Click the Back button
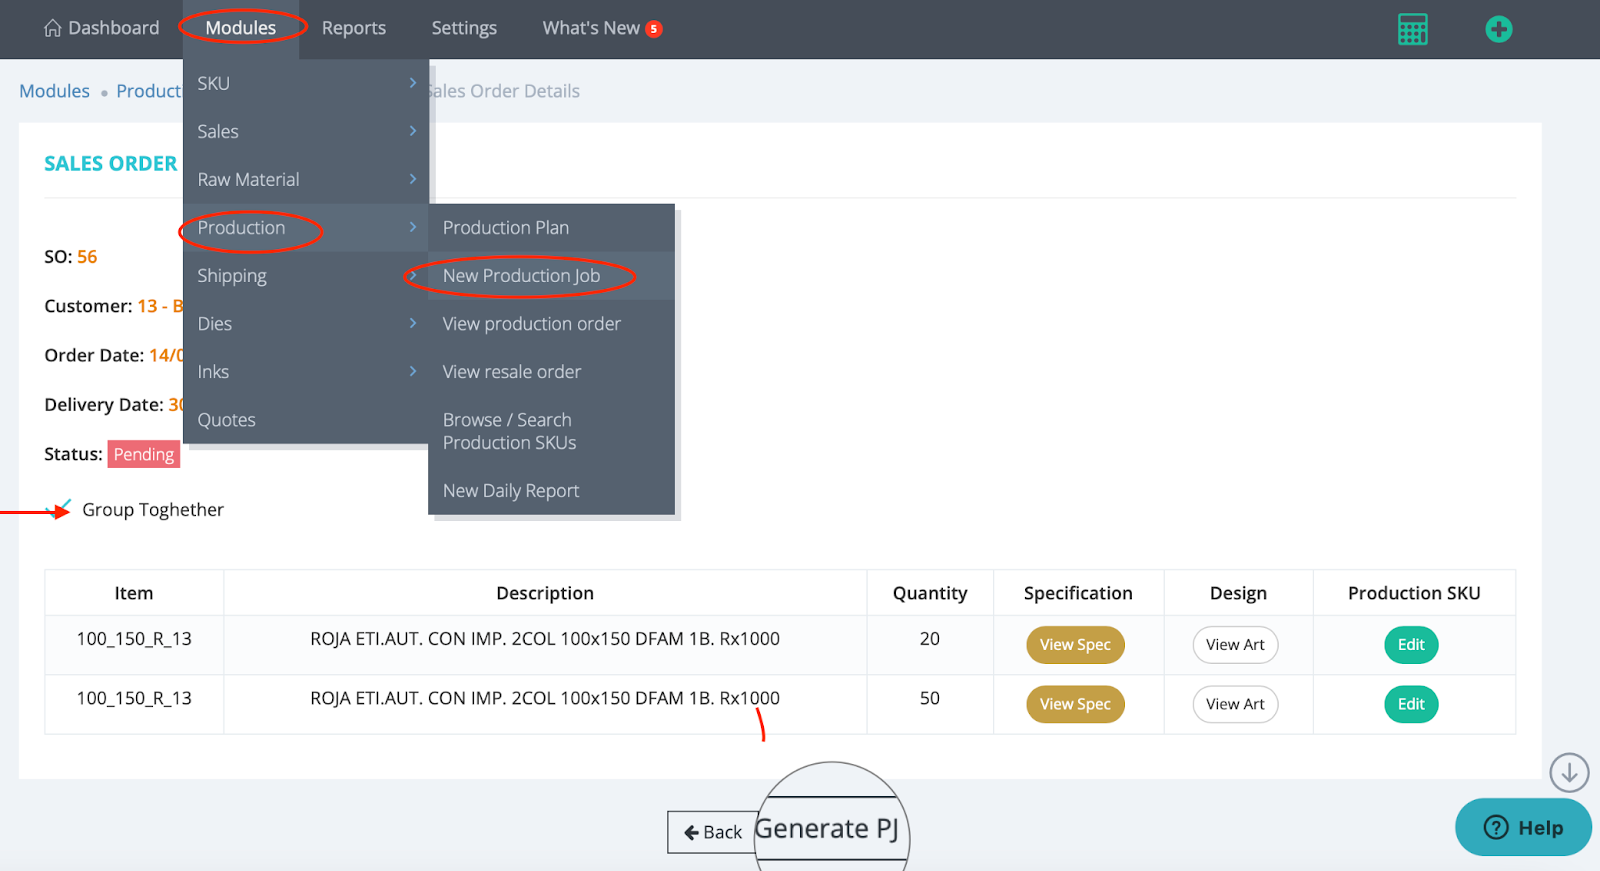This screenshot has height=871, width=1600. [x=712, y=832]
